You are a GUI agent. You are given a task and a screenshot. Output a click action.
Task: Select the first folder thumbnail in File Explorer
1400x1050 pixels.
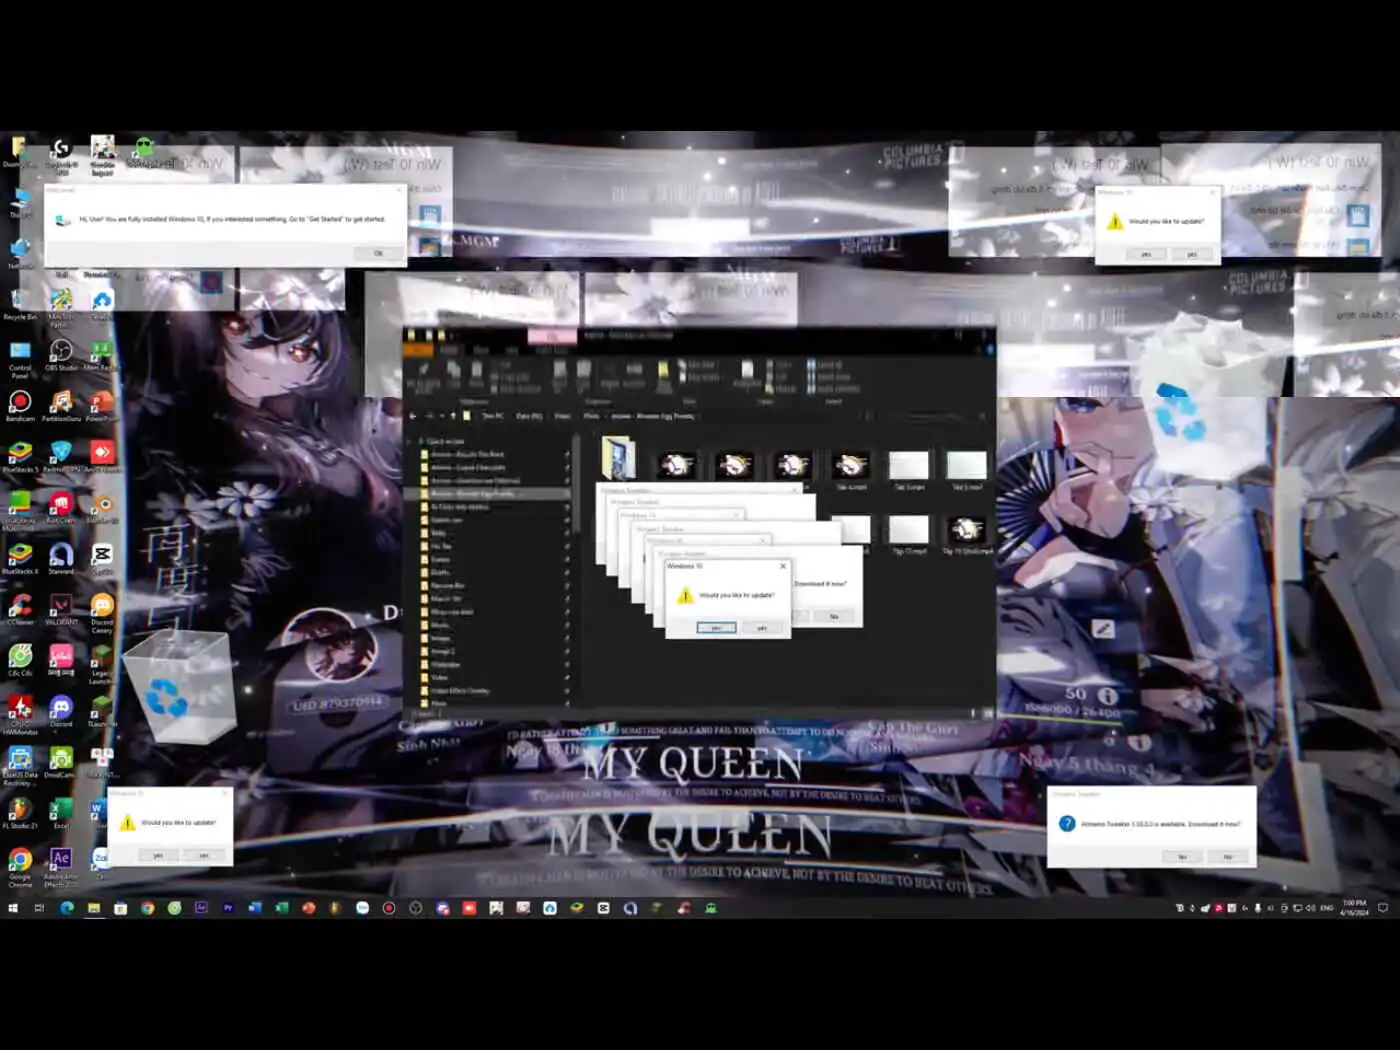(618, 459)
